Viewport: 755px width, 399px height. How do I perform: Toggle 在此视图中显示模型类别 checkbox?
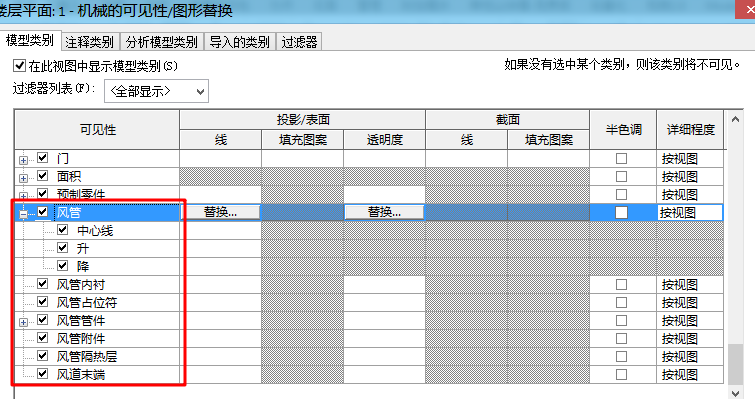[x=20, y=65]
